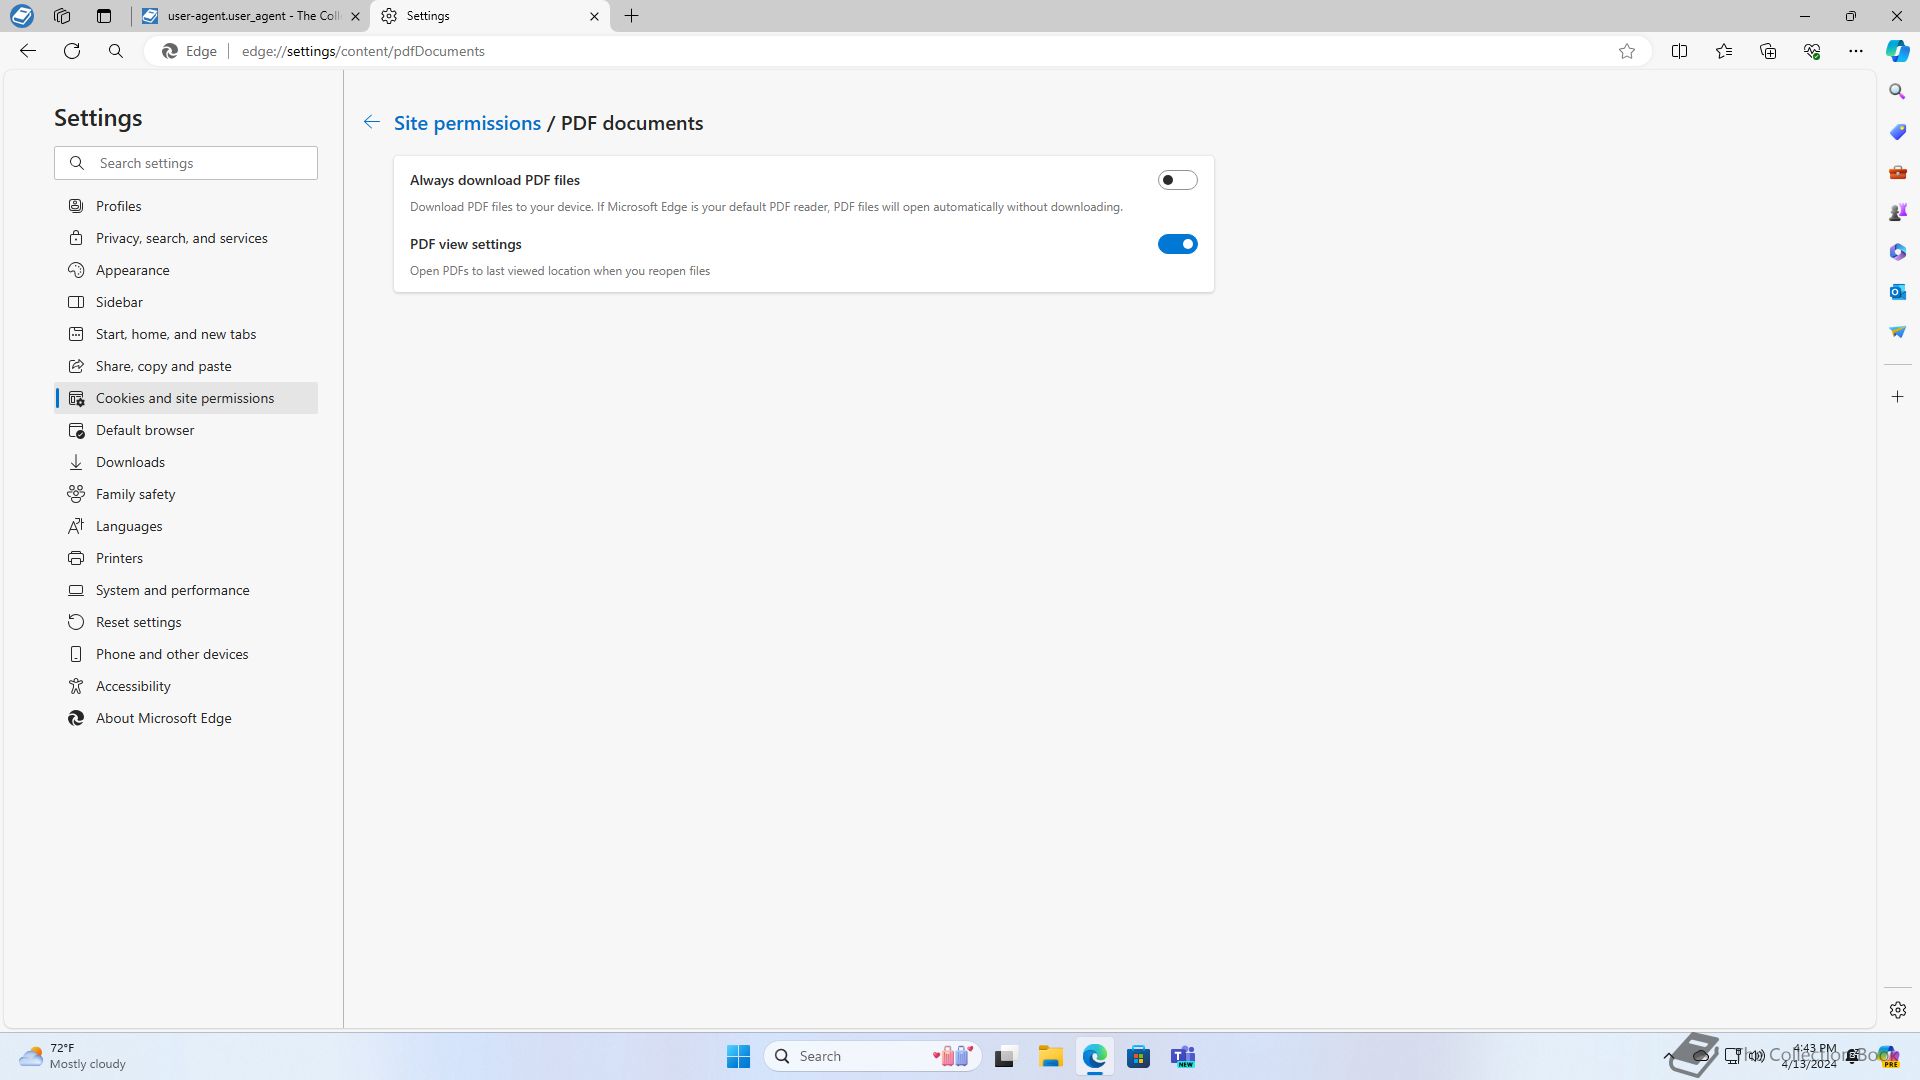Open sidebar Microsoft 365 icon
Screen dimensions: 1920x1080
pyautogui.click(x=1897, y=252)
